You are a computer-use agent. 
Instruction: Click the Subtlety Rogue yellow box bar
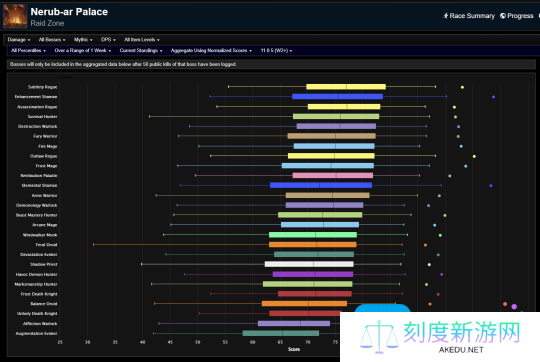pos(346,87)
